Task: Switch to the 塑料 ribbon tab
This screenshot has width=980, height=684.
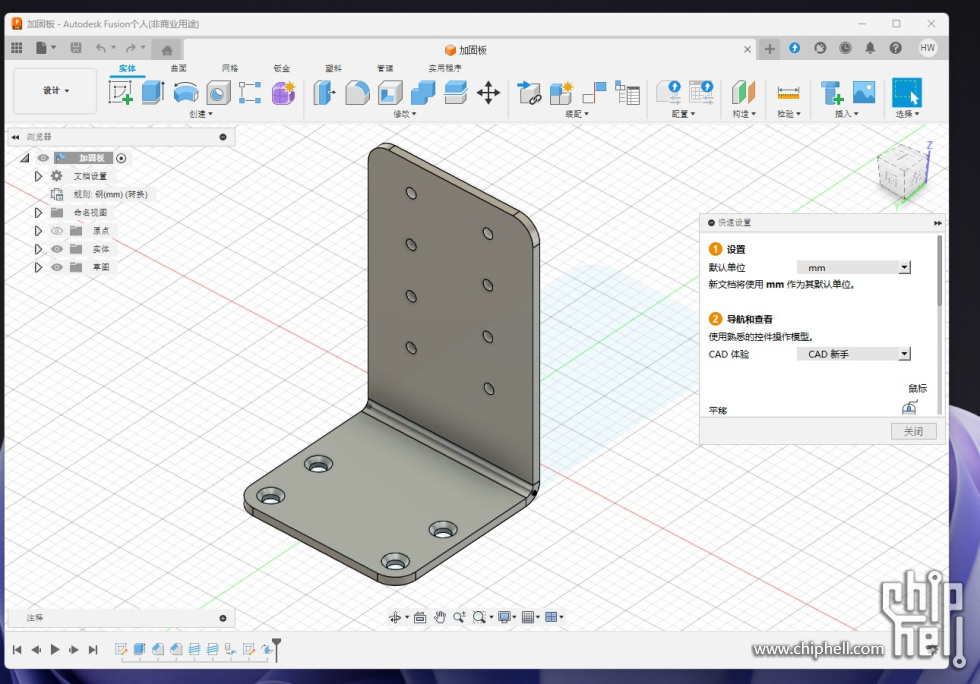Action: point(334,68)
